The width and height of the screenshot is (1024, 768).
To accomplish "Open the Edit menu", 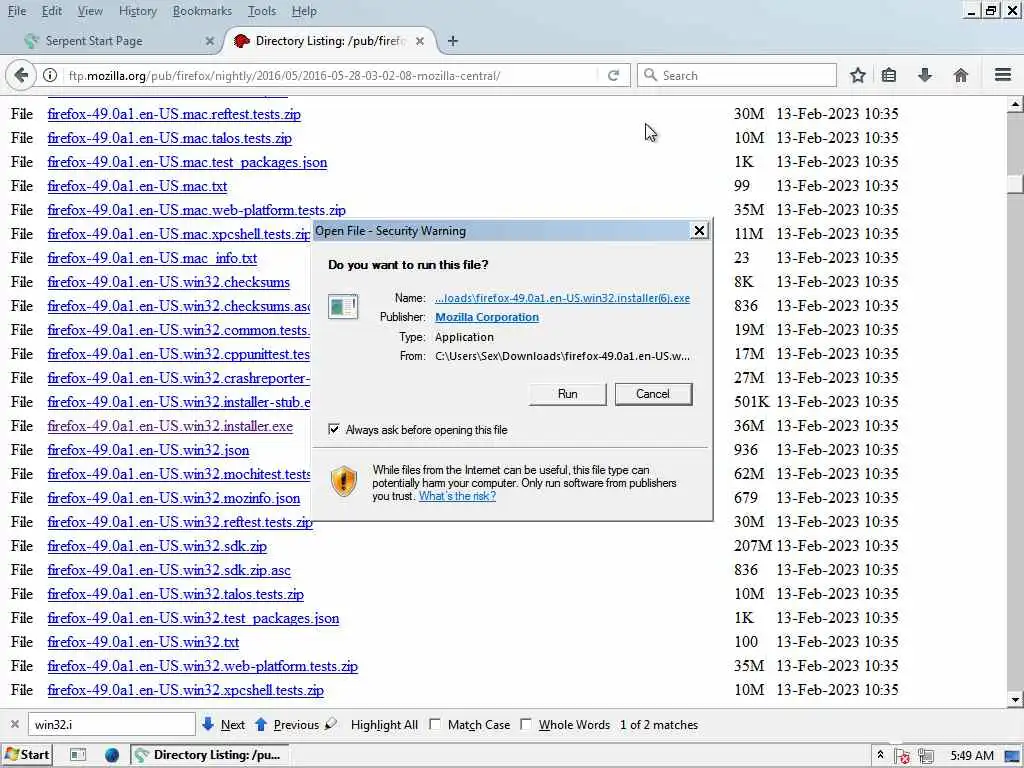I will 52,11.
